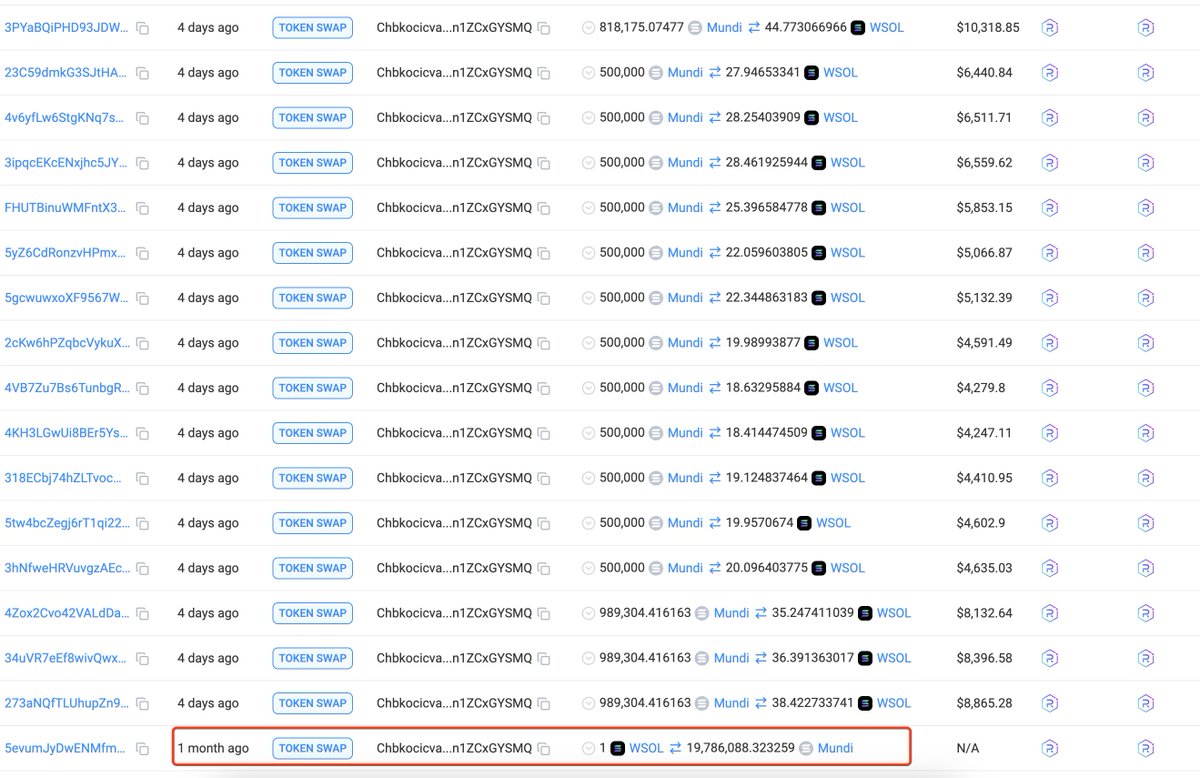The width and height of the screenshot is (1200, 778).
Task: Click Chbkocicva...n1ZCxGYSMQ address in $6,440.84 row
Action: pos(454,73)
